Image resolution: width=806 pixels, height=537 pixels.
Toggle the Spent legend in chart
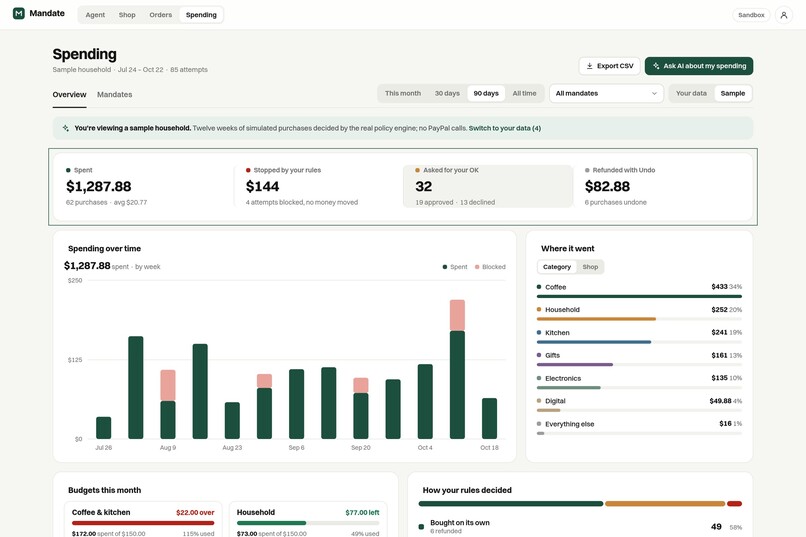click(455, 267)
